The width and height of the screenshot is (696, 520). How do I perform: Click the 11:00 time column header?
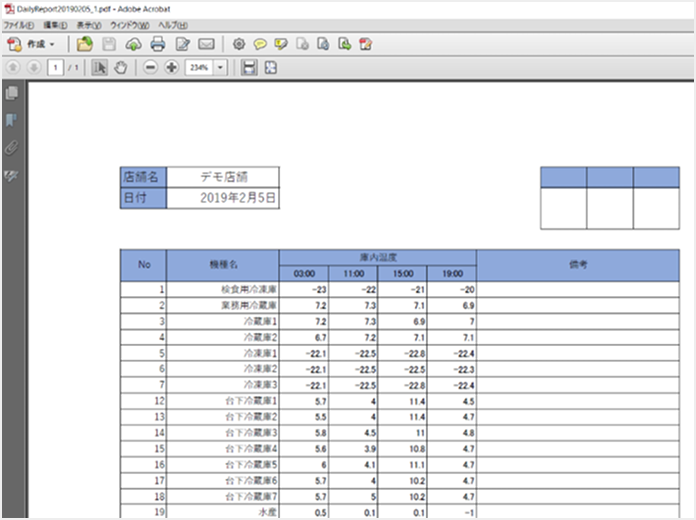[353, 274]
